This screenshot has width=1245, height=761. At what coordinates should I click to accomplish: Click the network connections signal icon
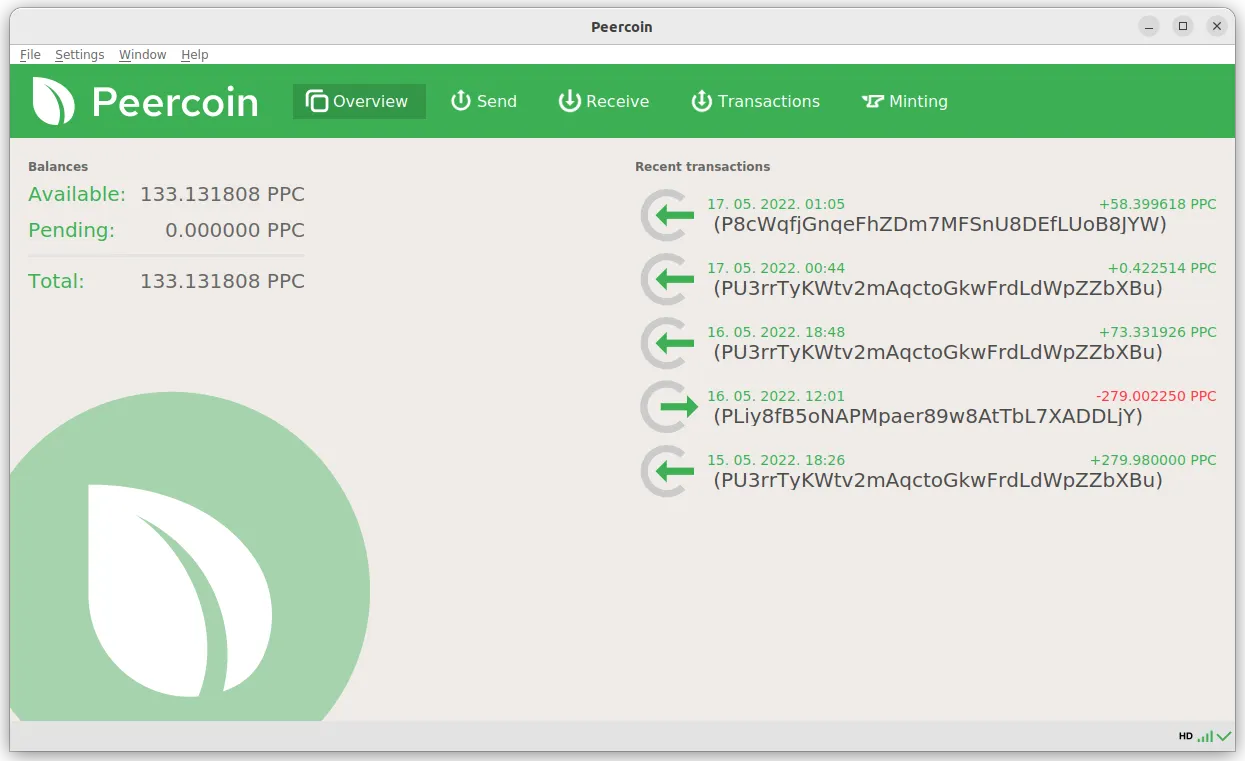(1205, 736)
